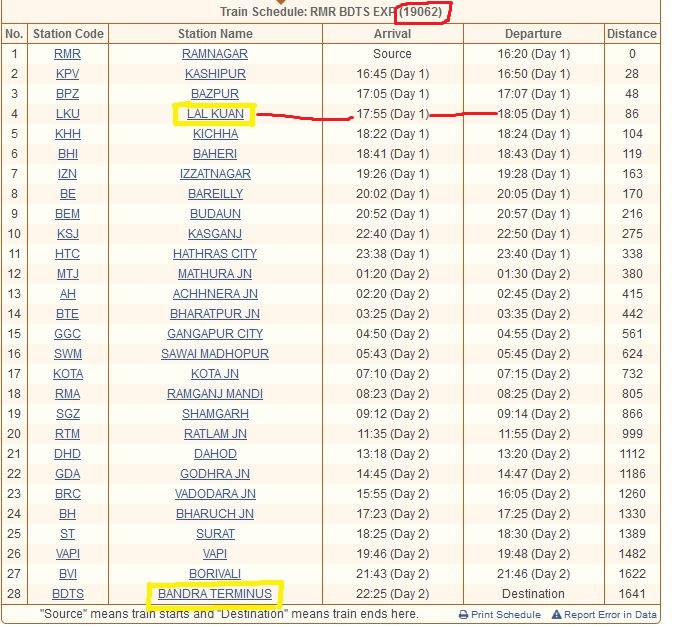Click station code BTE
The width and height of the screenshot is (678, 627).
pyautogui.click(x=67, y=314)
